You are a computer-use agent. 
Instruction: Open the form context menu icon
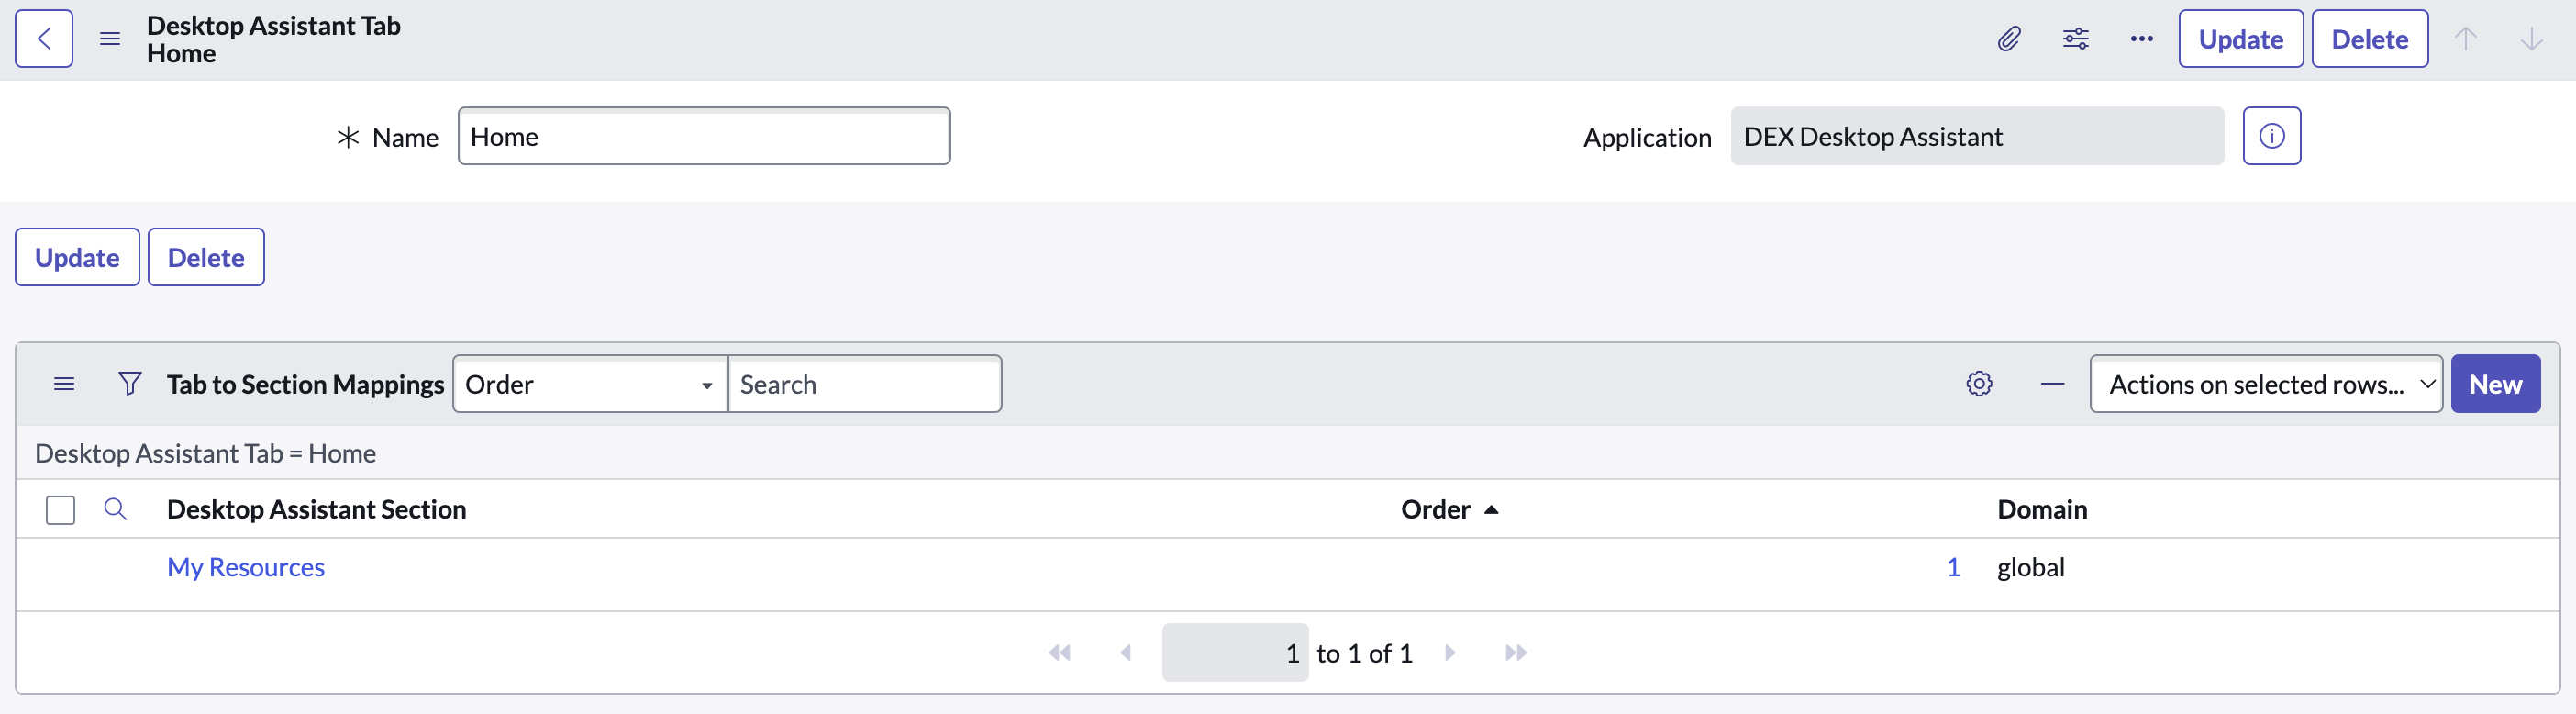[x=110, y=39]
